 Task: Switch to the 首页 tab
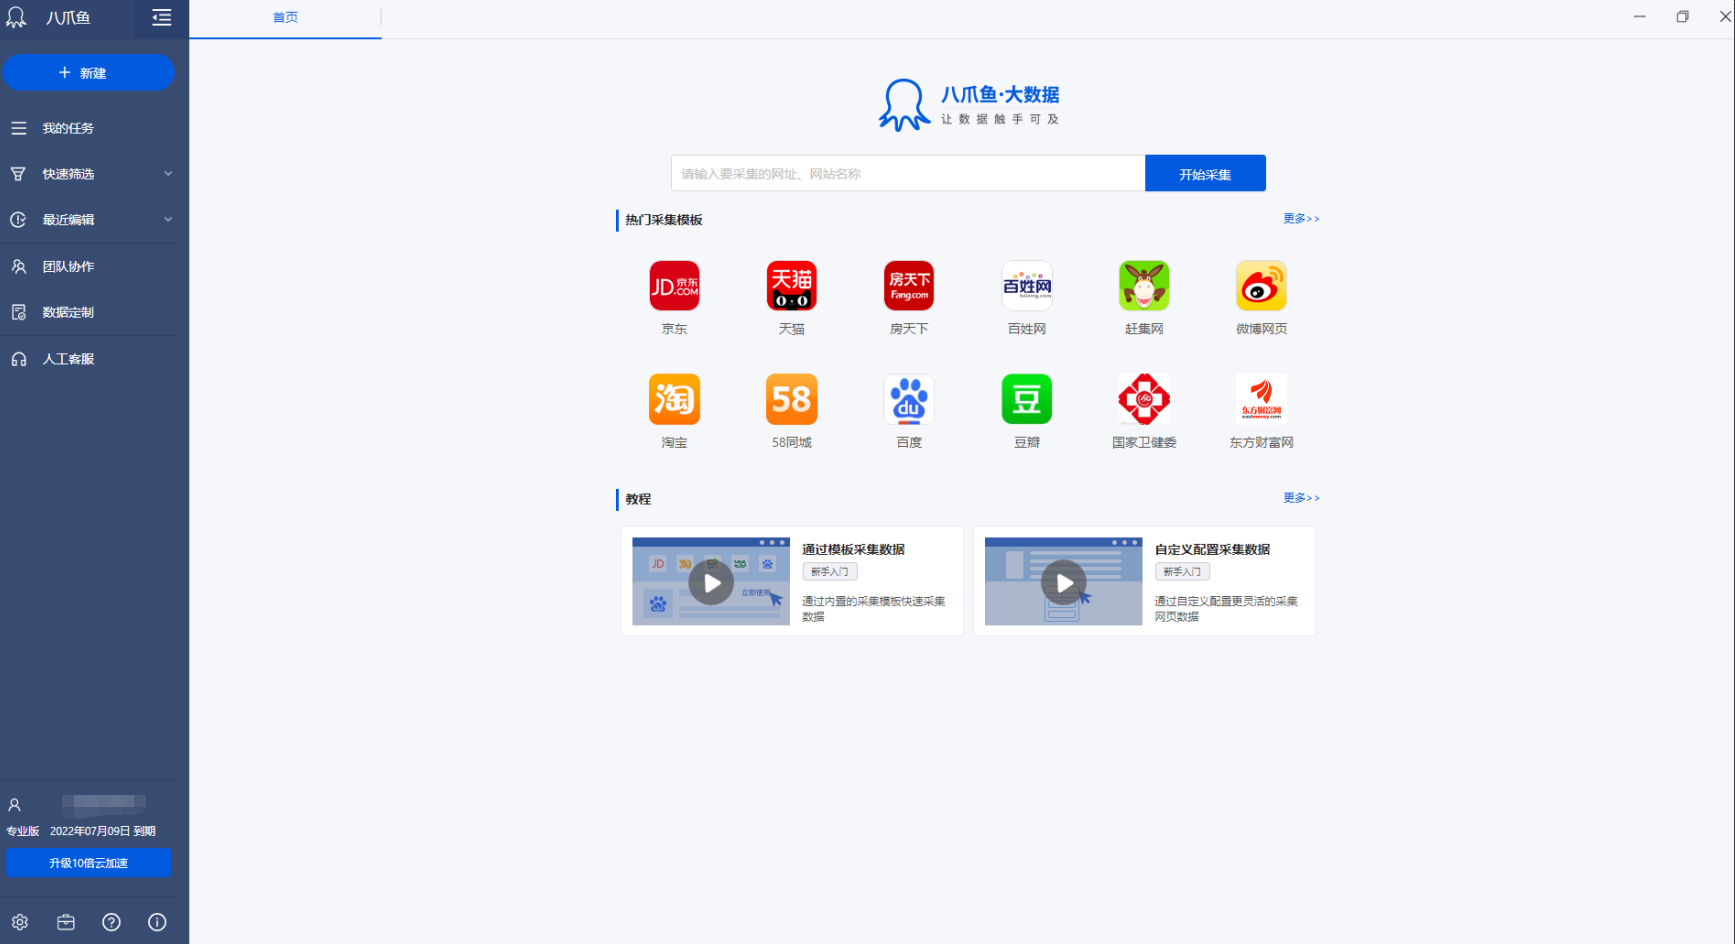(x=285, y=18)
